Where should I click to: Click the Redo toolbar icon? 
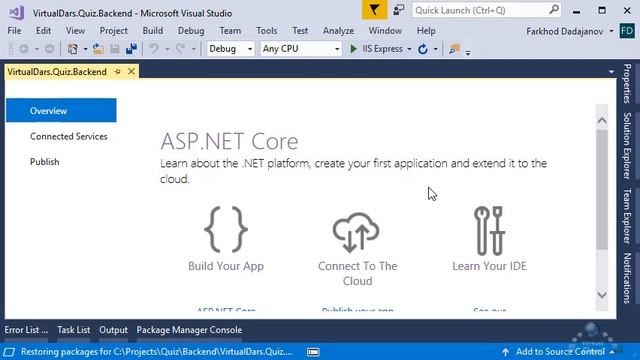pos(181,49)
